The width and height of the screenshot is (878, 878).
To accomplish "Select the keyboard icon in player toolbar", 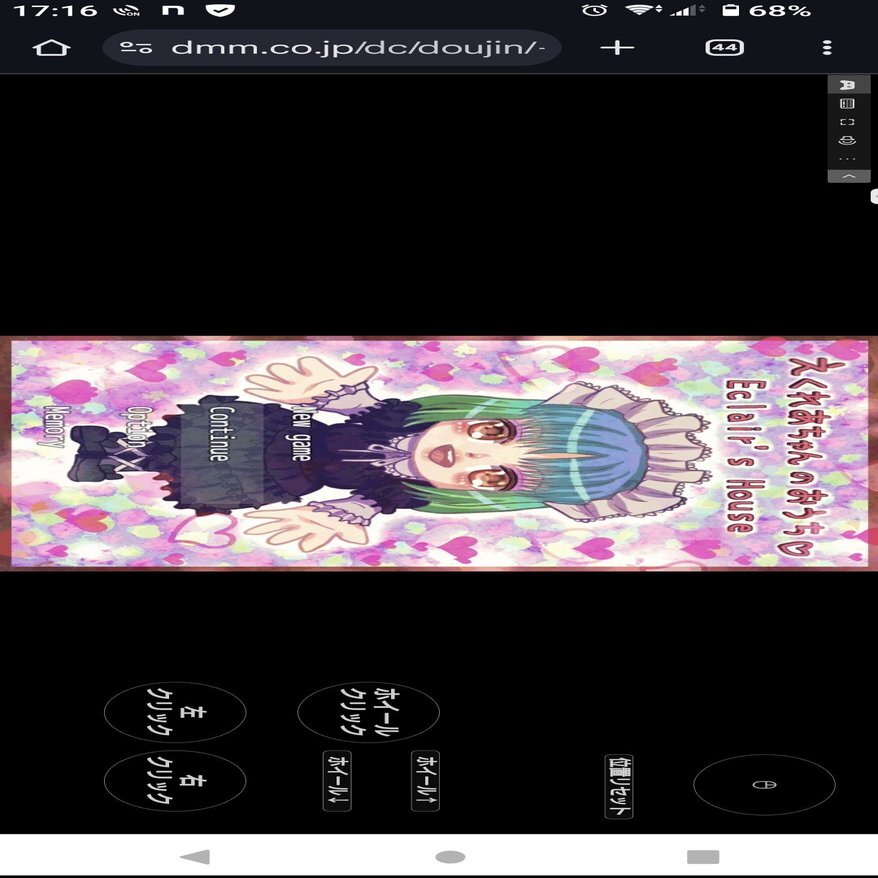I will [x=848, y=104].
